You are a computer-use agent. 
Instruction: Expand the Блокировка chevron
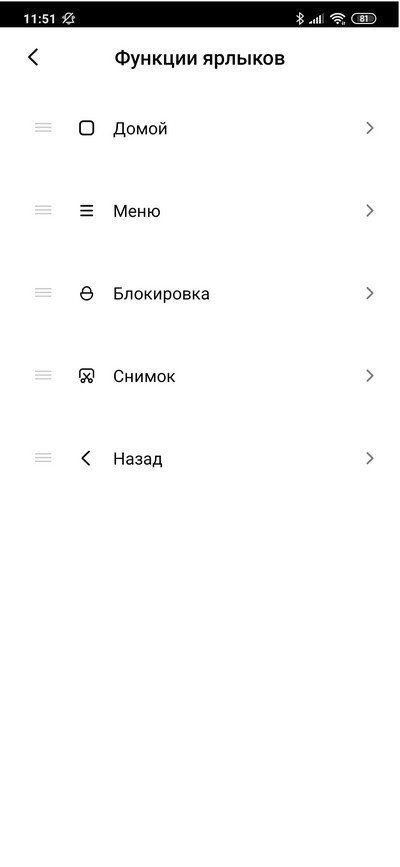370,293
